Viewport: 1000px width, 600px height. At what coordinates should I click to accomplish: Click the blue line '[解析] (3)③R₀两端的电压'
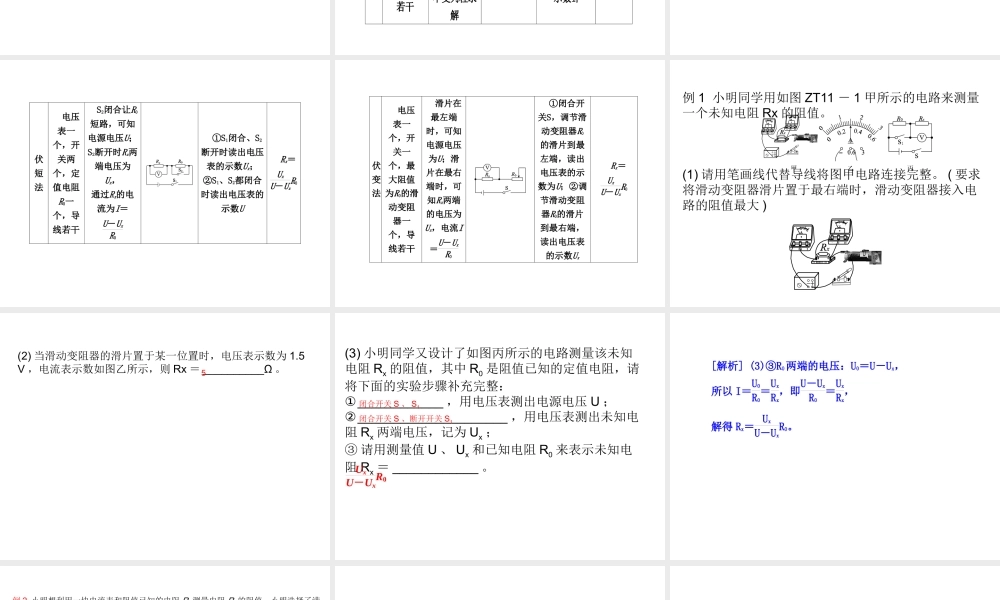(x=805, y=366)
